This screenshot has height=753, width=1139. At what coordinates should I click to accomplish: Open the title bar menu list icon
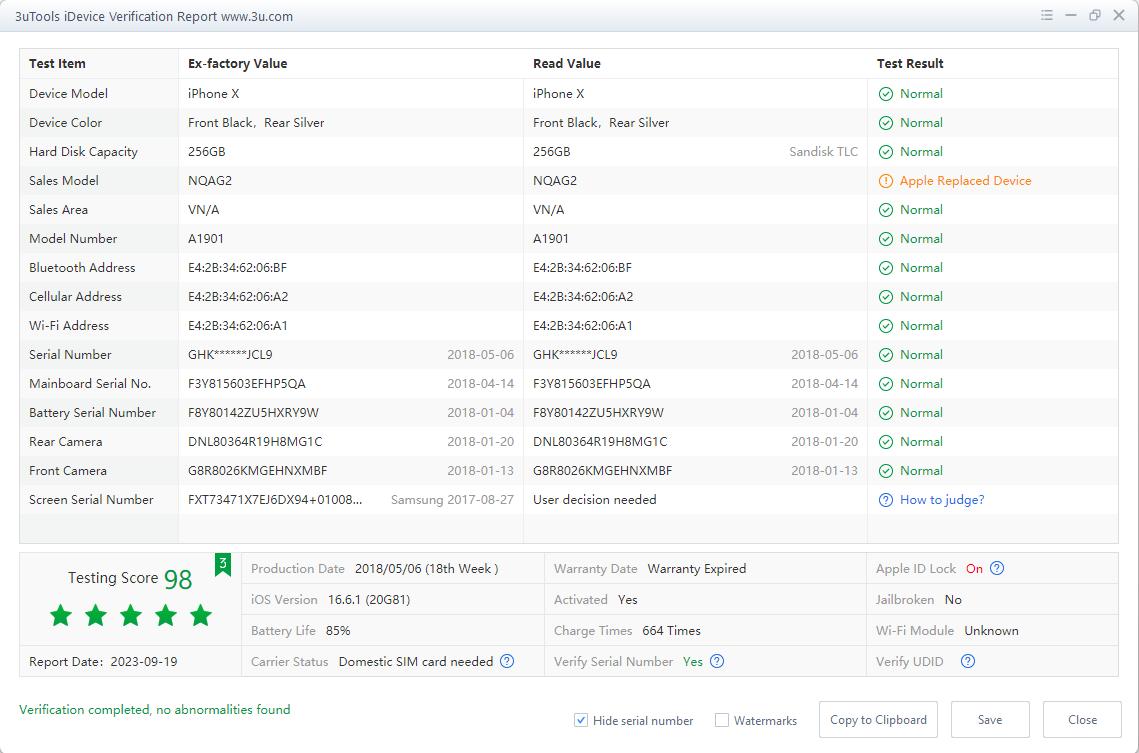pyautogui.click(x=1047, y=16)
